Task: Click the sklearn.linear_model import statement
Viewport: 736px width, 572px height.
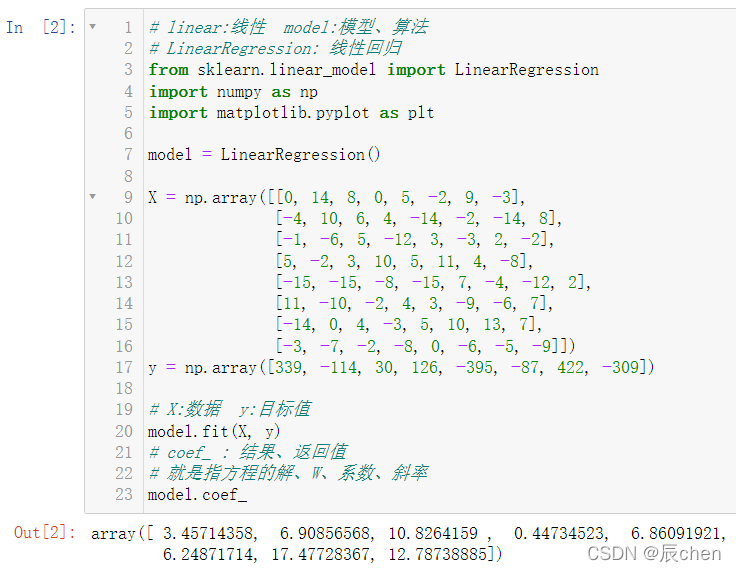Action: pos(374,70)
